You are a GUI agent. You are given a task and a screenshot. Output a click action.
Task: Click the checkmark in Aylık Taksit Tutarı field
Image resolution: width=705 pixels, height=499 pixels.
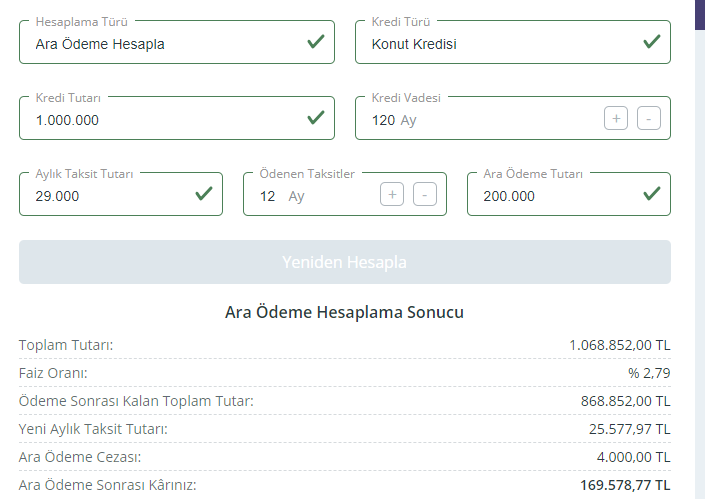coord(204,194)
